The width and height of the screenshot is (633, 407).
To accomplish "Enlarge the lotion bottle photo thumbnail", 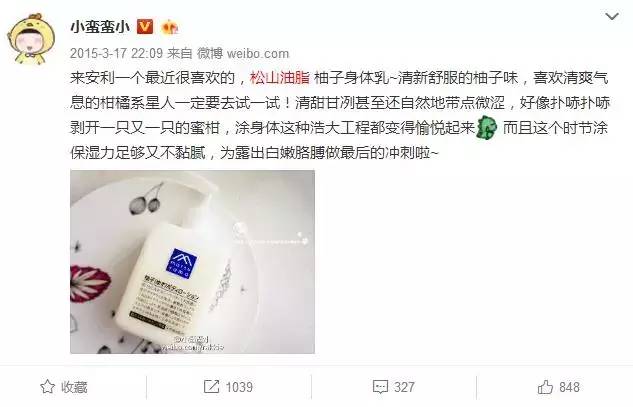I will [x=193, y=262].
